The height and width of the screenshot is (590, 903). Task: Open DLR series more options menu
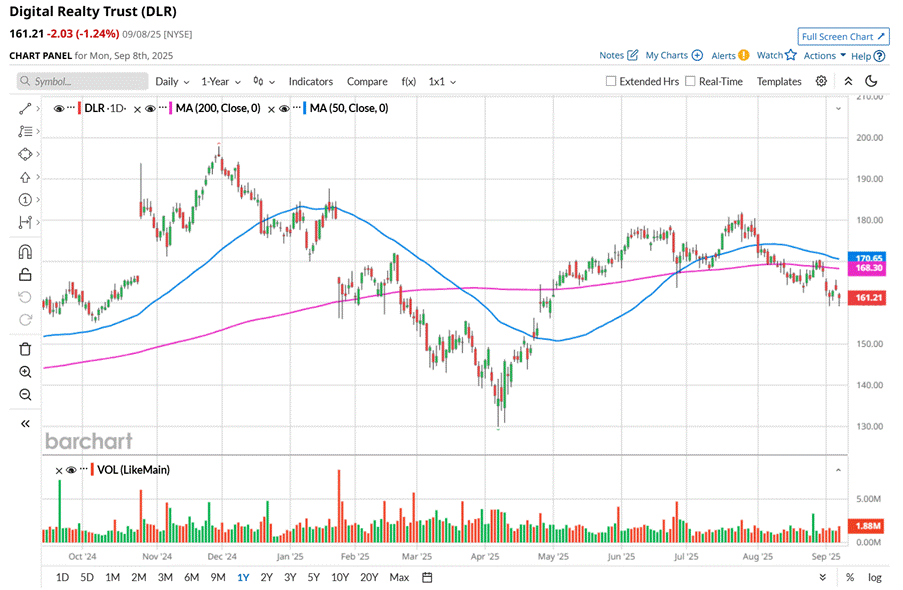[71, 108]
